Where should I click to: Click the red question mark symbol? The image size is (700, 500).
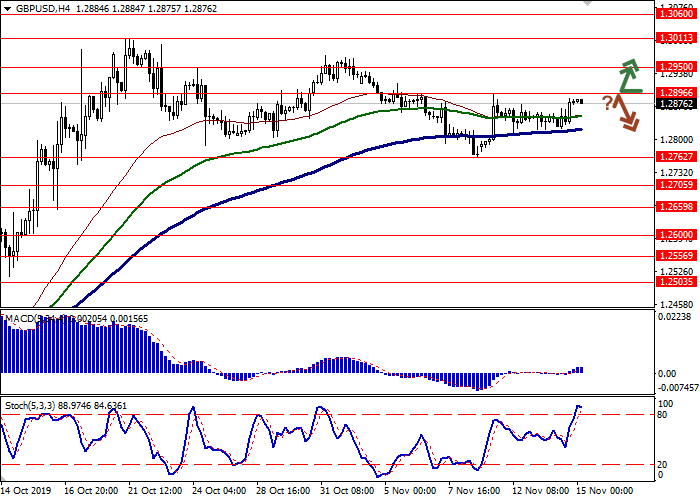pos(606,102)
